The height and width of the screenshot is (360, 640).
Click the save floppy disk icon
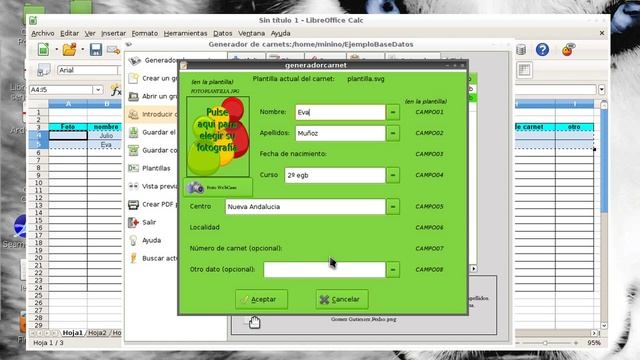tap(96, 49)
